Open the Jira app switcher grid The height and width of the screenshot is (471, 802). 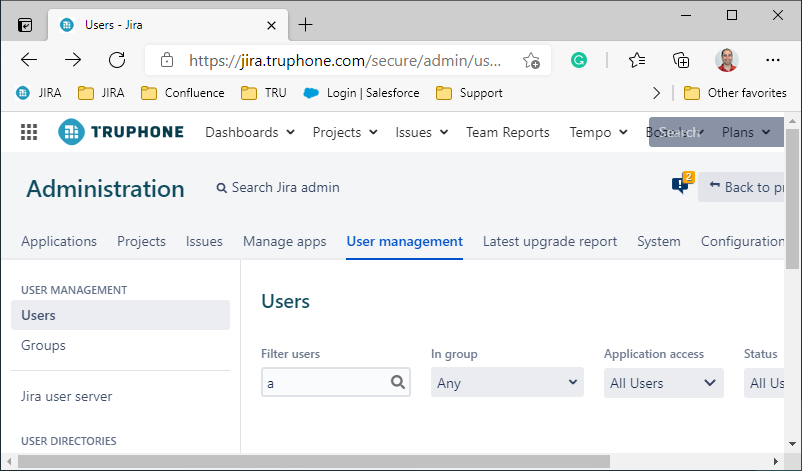[x=29, y=132]
